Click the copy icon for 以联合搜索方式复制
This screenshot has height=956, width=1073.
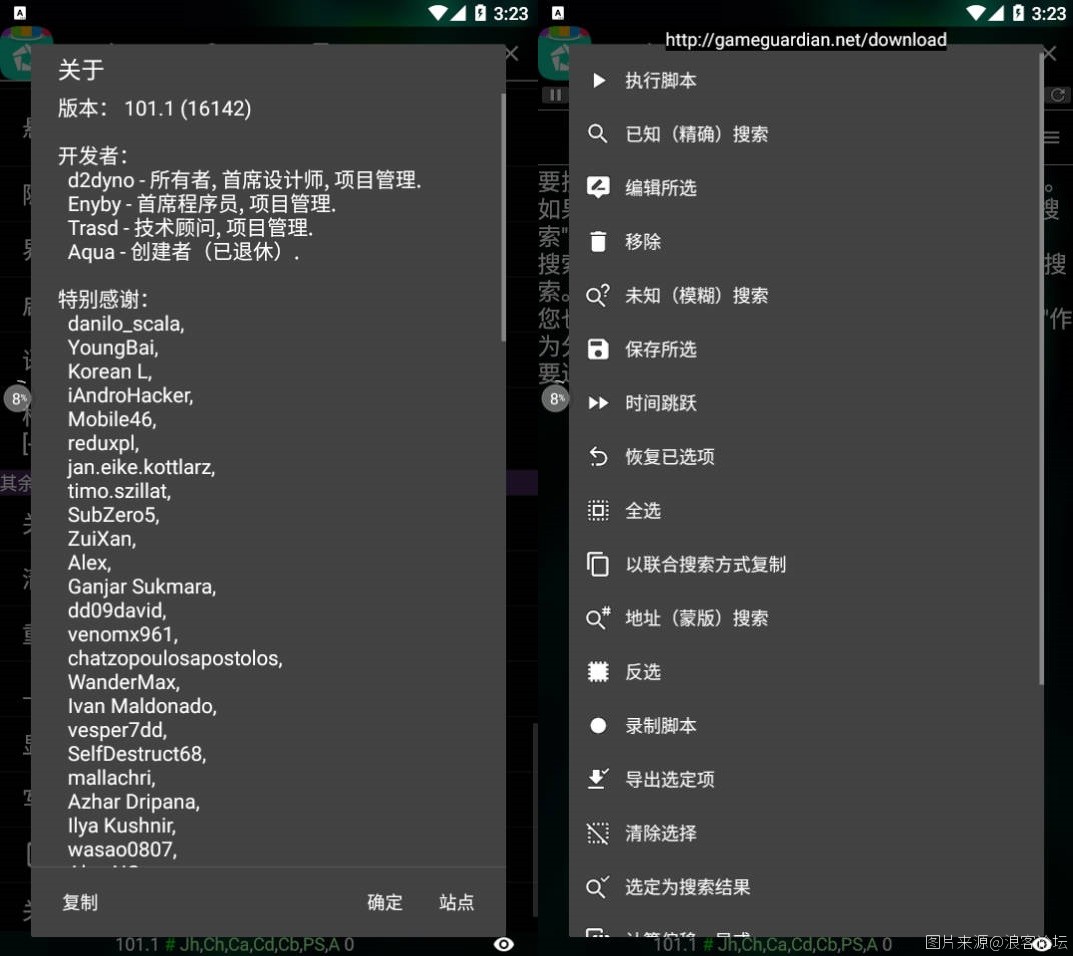[x=598, y=565]
